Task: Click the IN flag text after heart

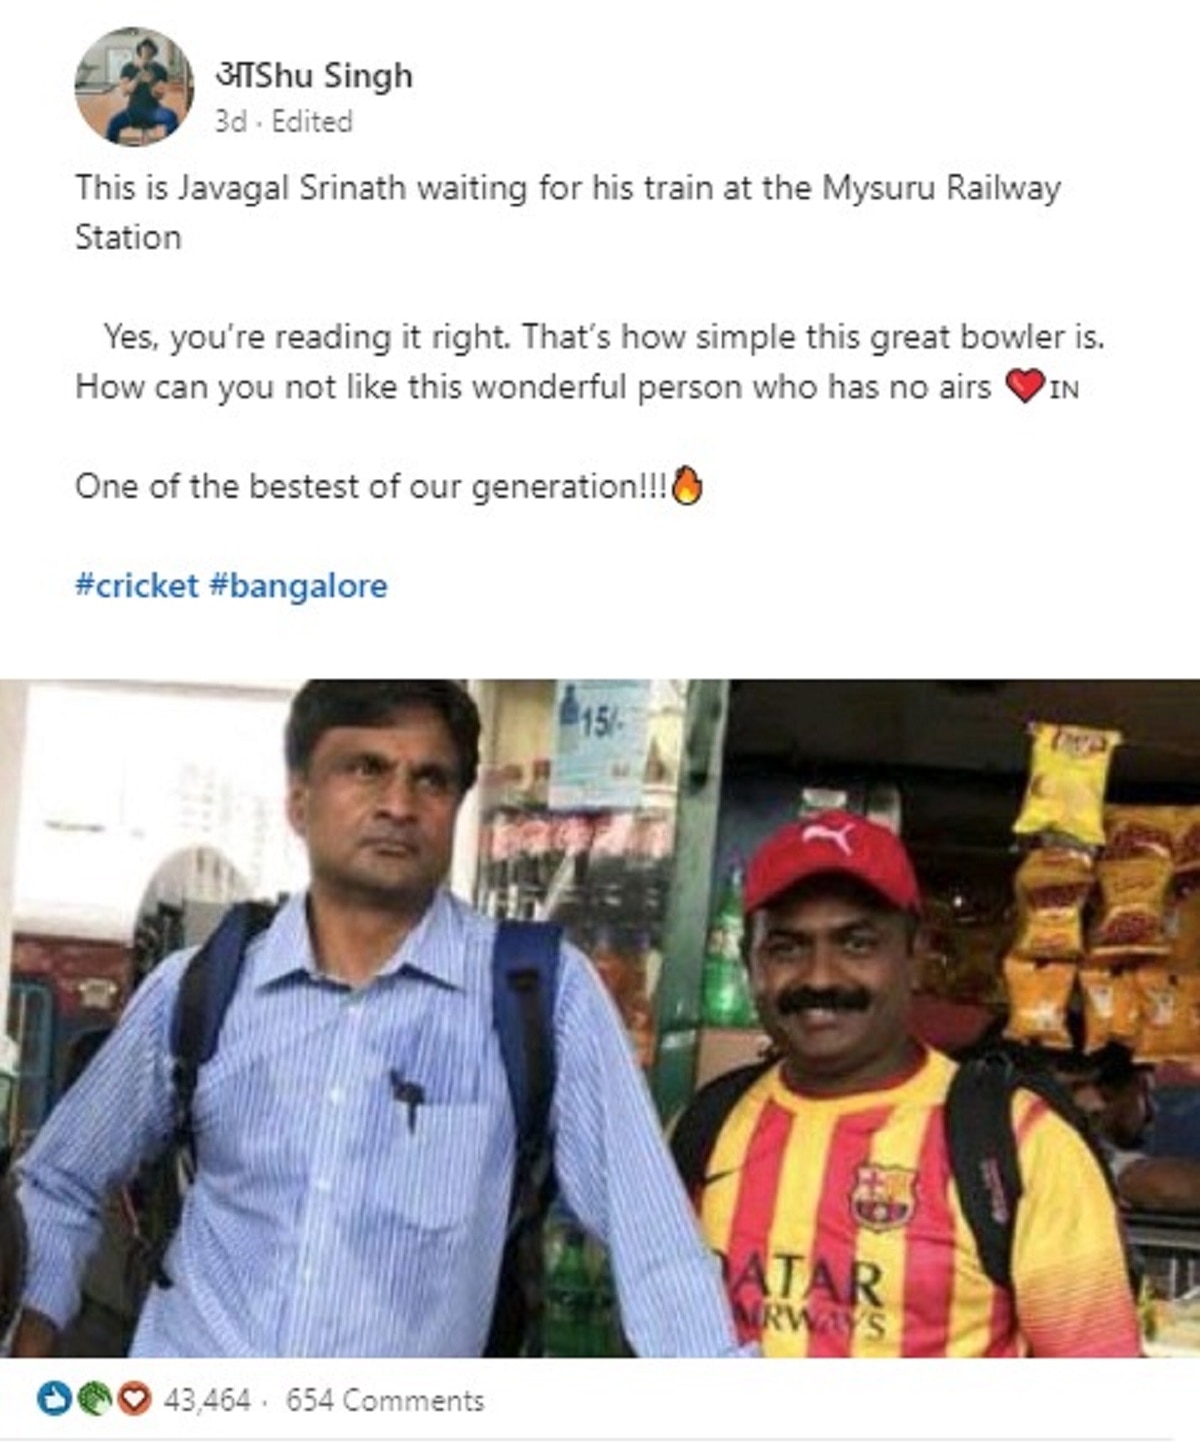Action: pyautogui.click(x=1064, y=389)
